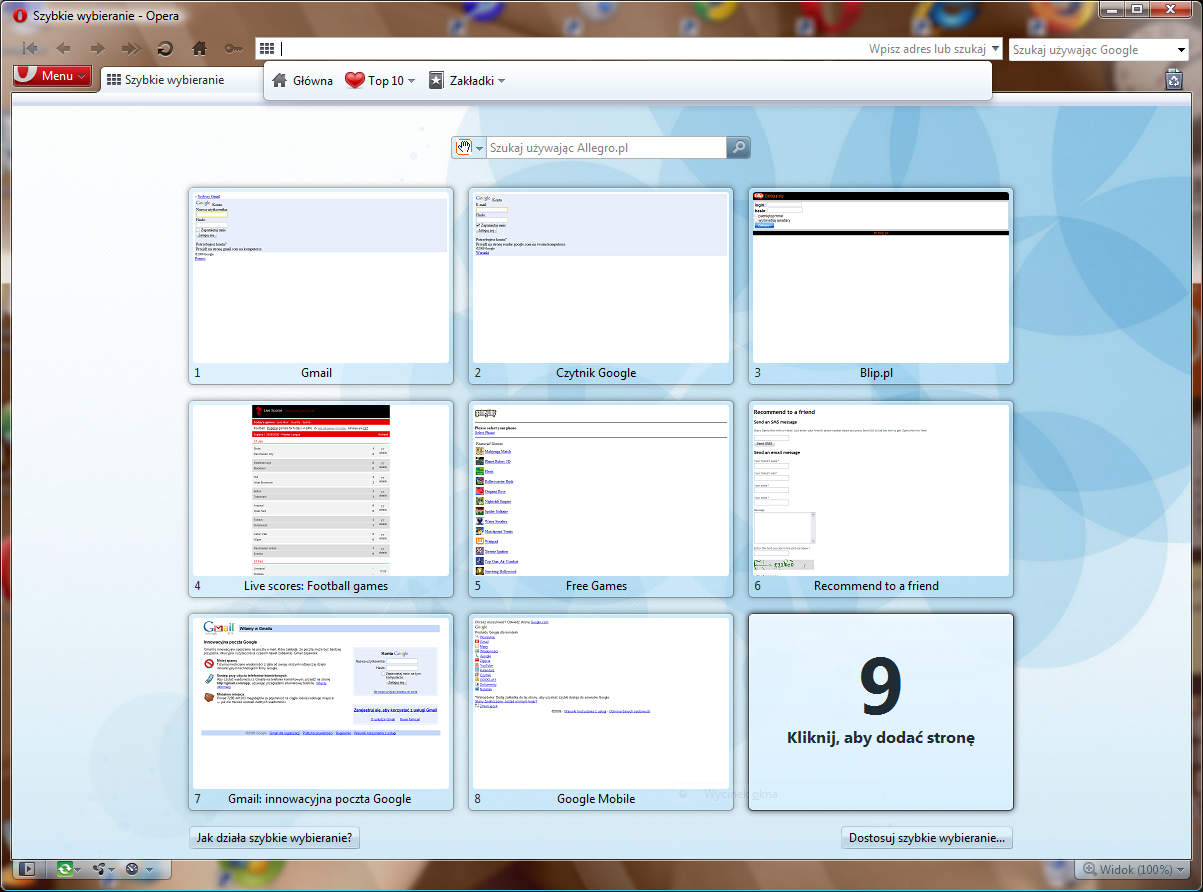Expand the 'Zakładki' bookmarks menu
Screen dimensions: 1203x892
[x=467, y=81]
